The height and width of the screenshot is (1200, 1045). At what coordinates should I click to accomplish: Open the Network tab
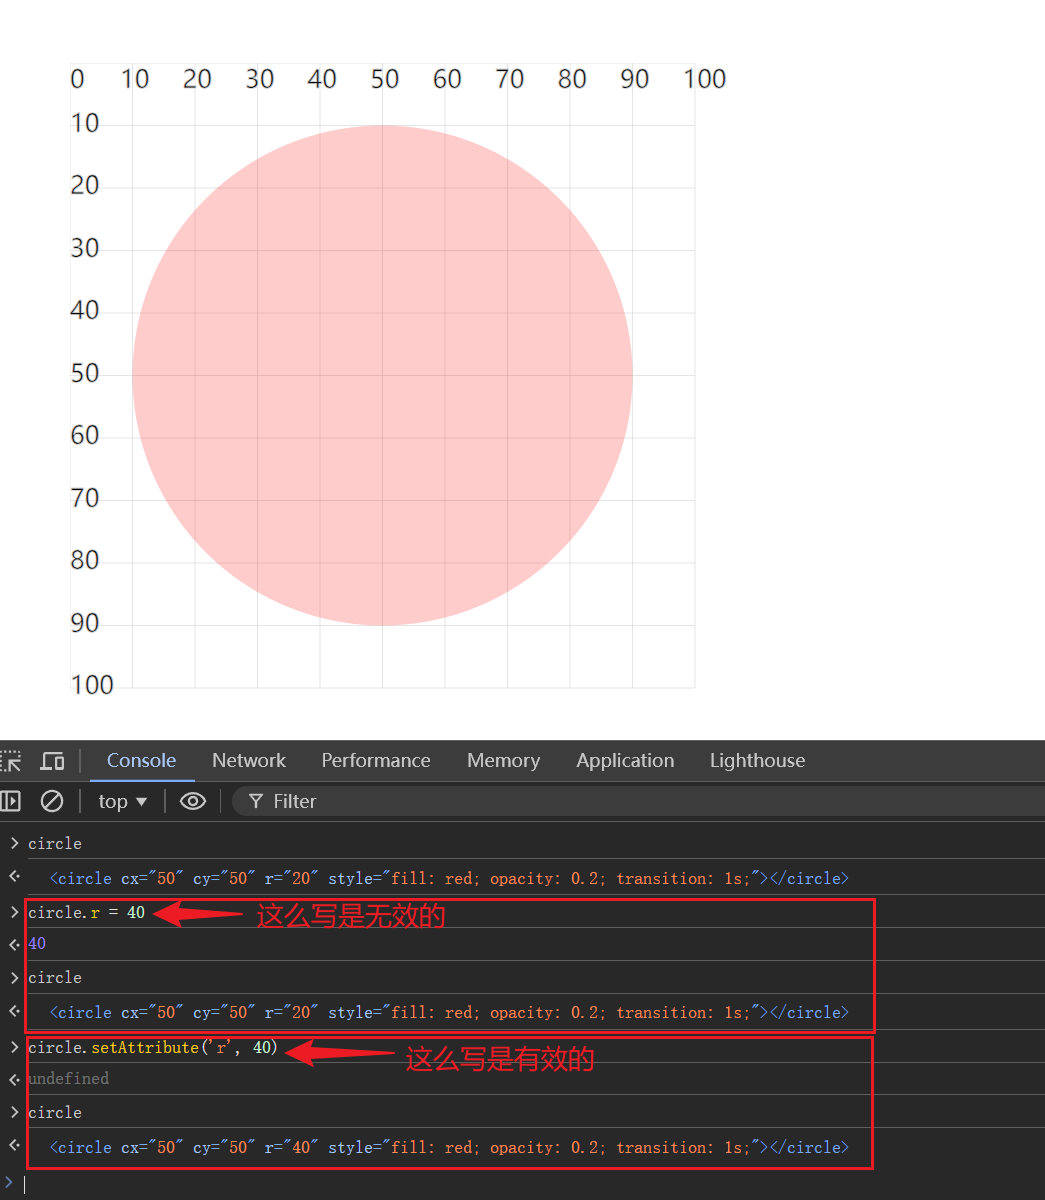pyautogui.click(x=249, y=761)
